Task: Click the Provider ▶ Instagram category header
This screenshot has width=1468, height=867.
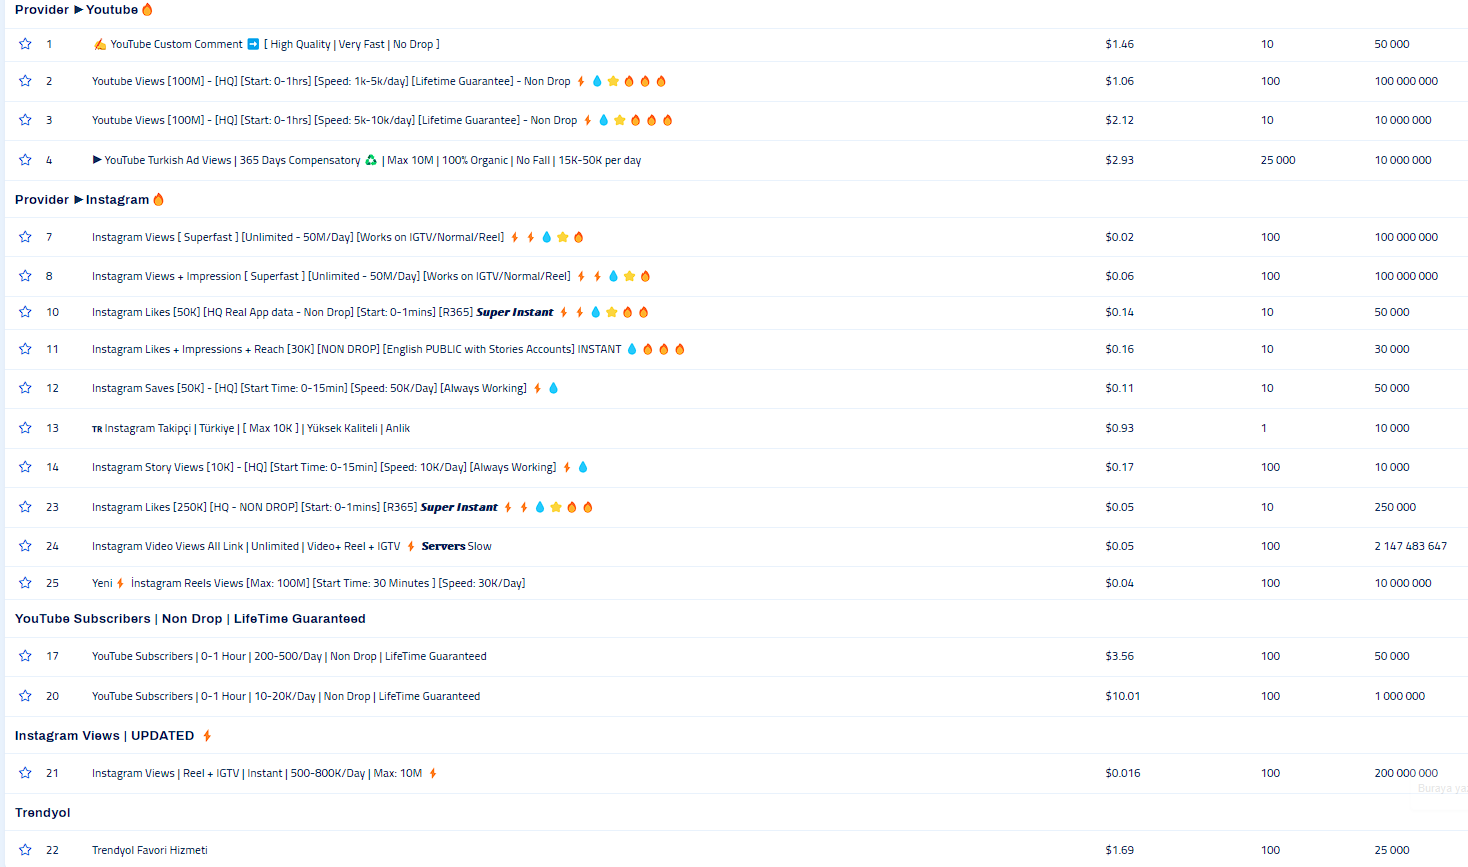Action: (x=89, y=200)
